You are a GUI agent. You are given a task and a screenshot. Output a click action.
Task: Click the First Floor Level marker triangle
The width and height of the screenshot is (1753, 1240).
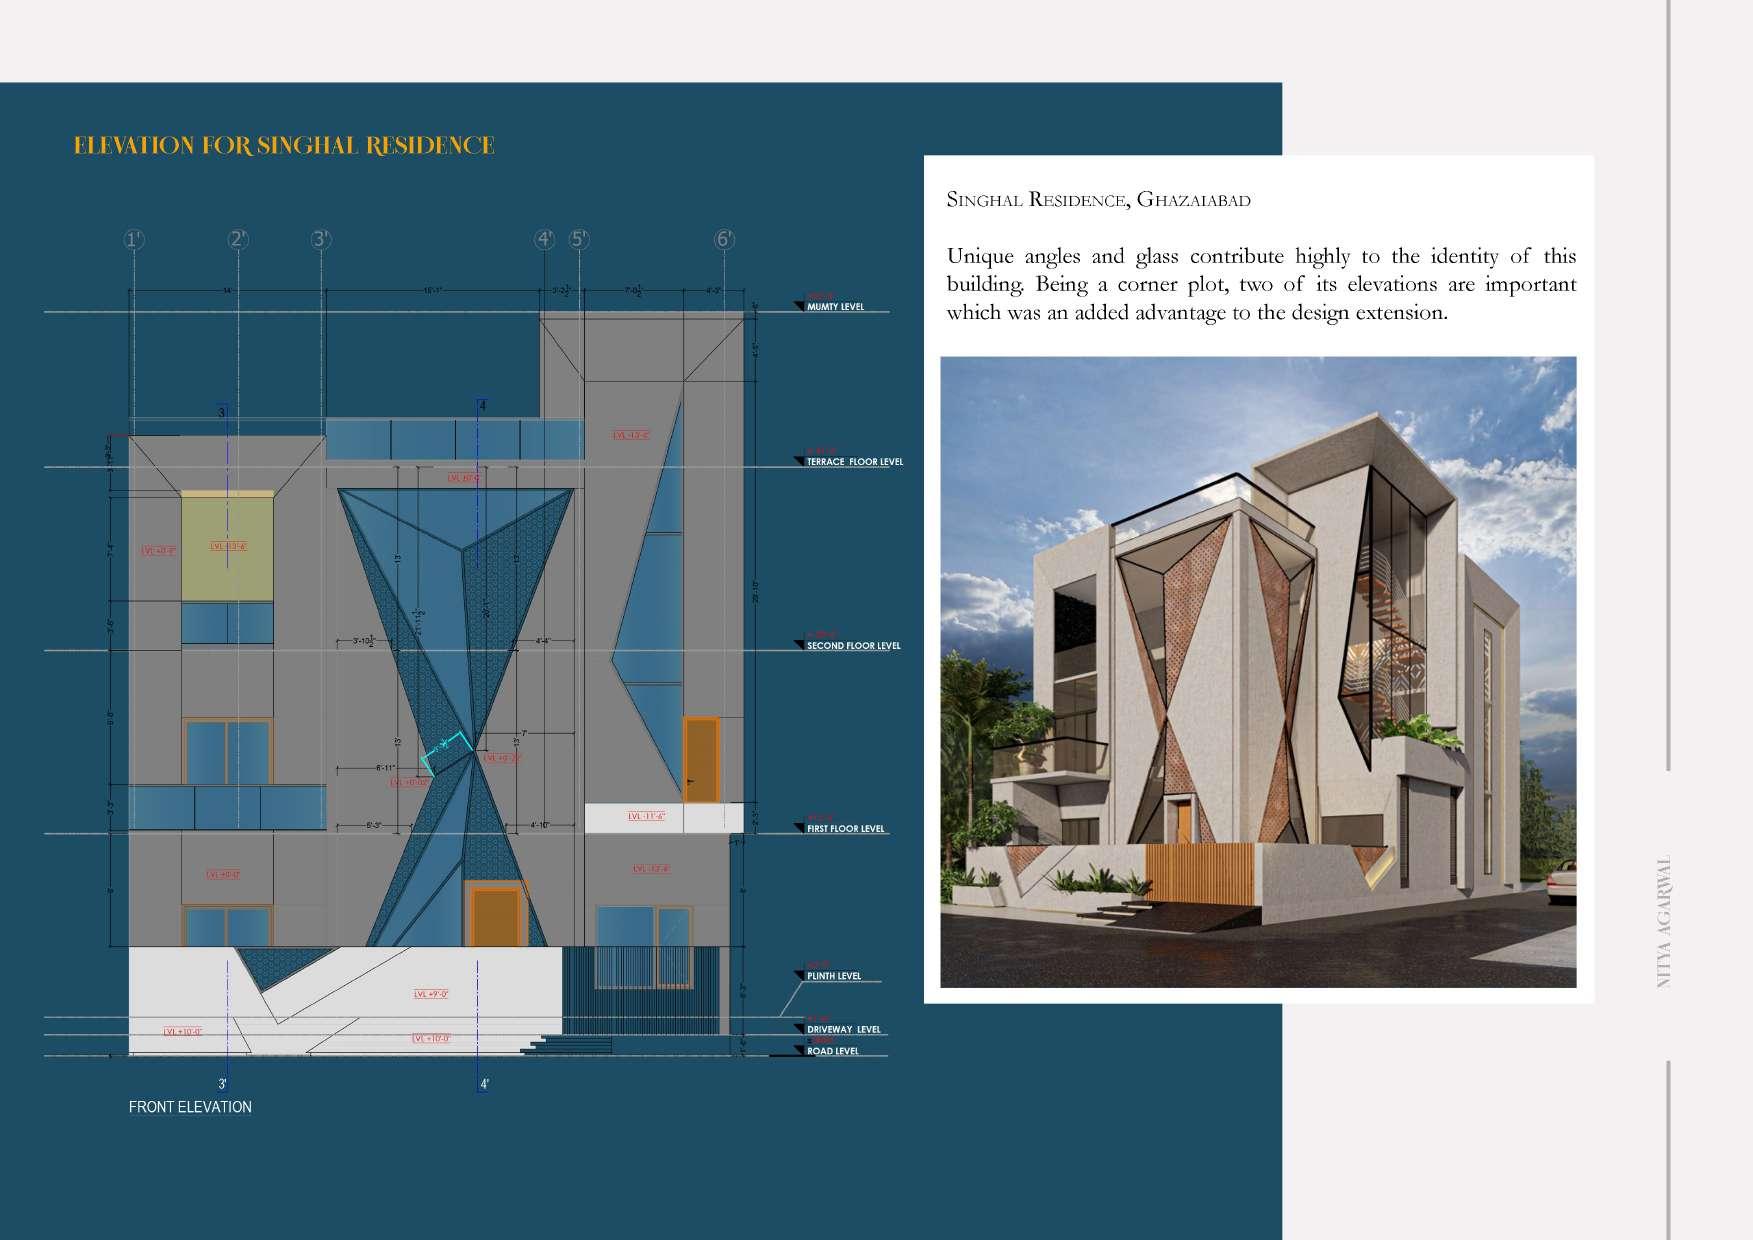pyautogui.click(x=799, y=828)
